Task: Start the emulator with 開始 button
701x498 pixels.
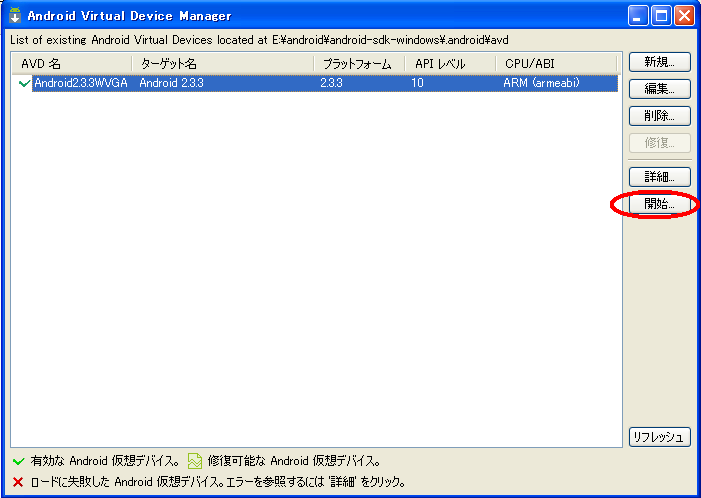Action: tap(659, 204)
